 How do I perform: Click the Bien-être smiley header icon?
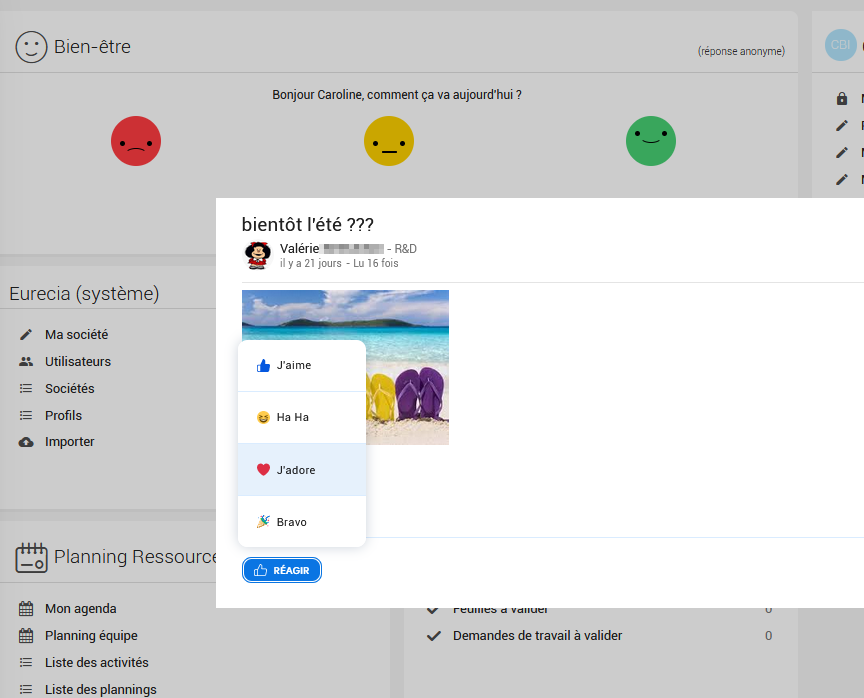point(31,47)
